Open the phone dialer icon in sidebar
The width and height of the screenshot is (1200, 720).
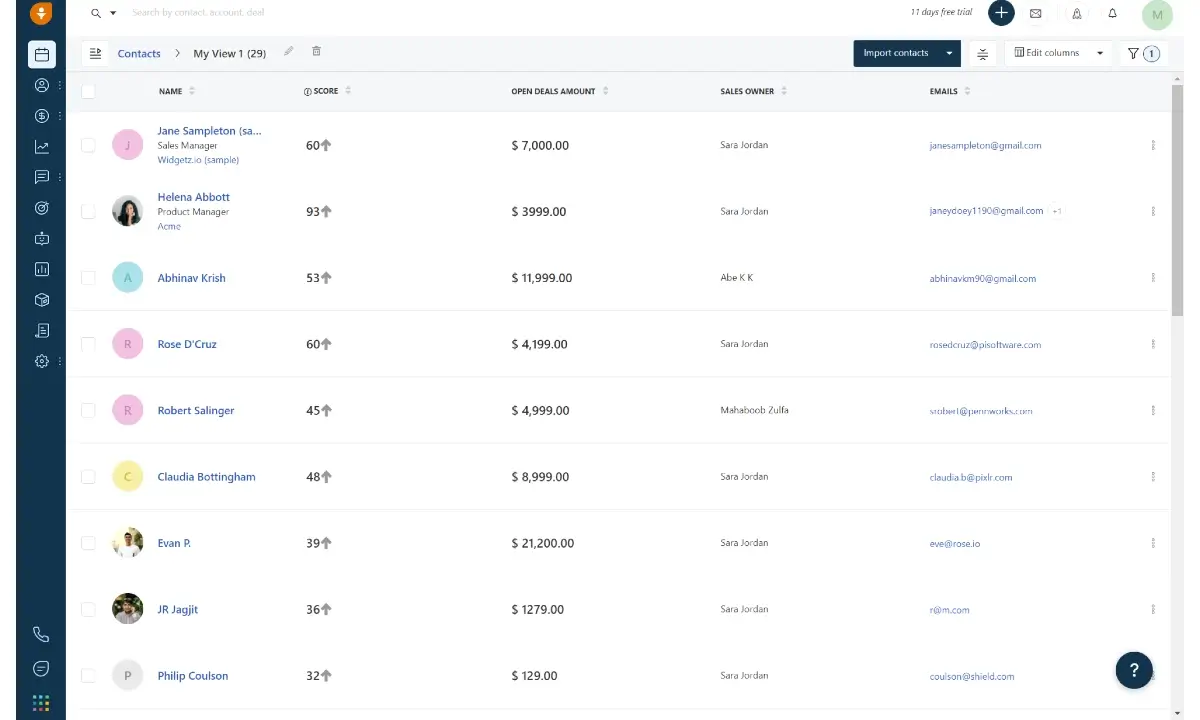point(41,634)
